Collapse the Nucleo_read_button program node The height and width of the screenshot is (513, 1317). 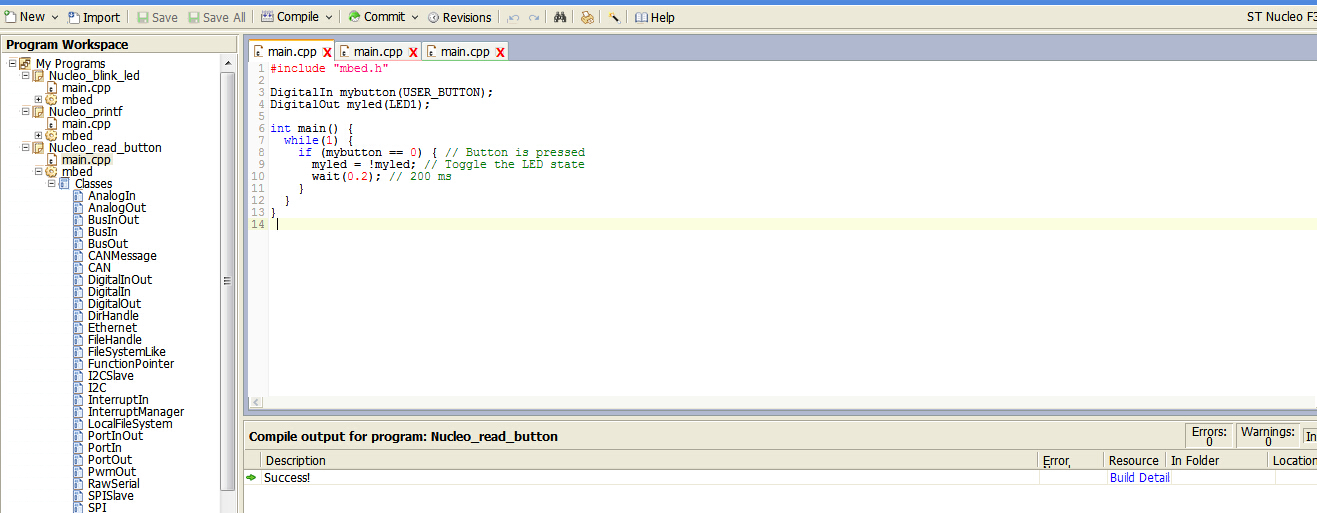26,148
